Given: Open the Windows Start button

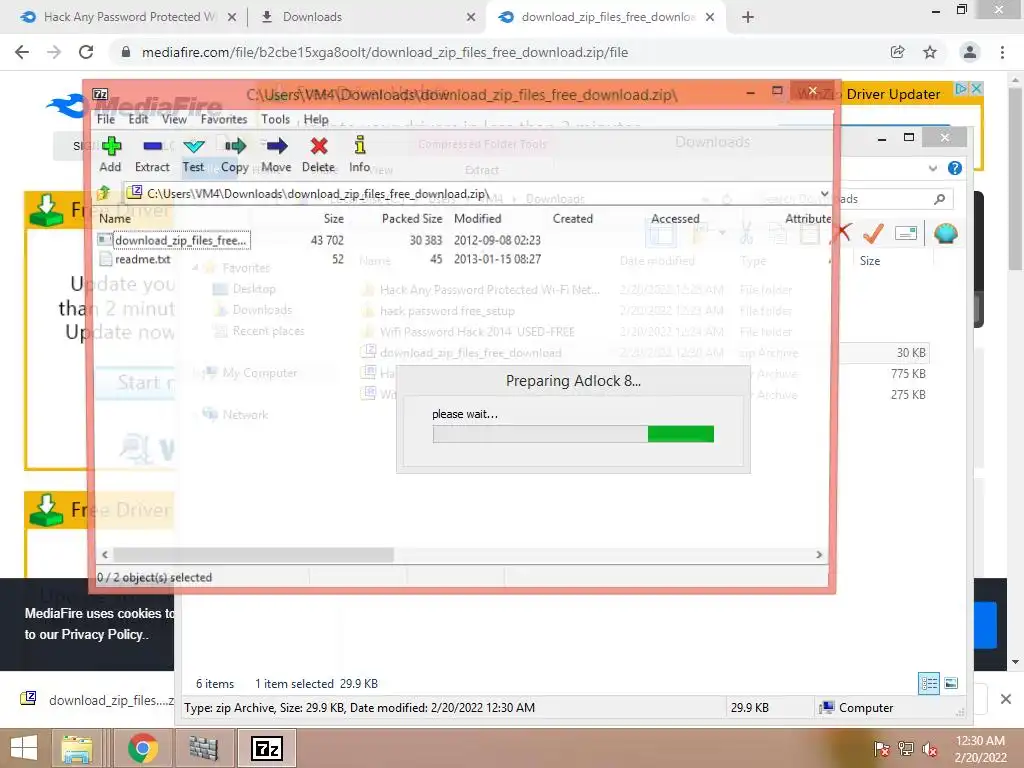Looking at the screenshot, I should [x=24, y=748].
